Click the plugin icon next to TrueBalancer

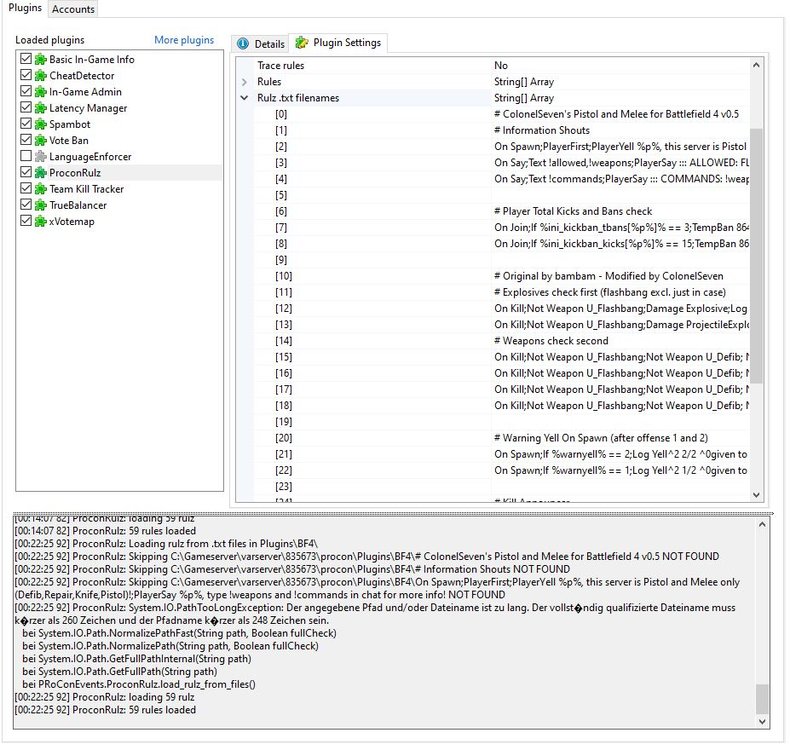pyautogui.click(x=41, y=205)
